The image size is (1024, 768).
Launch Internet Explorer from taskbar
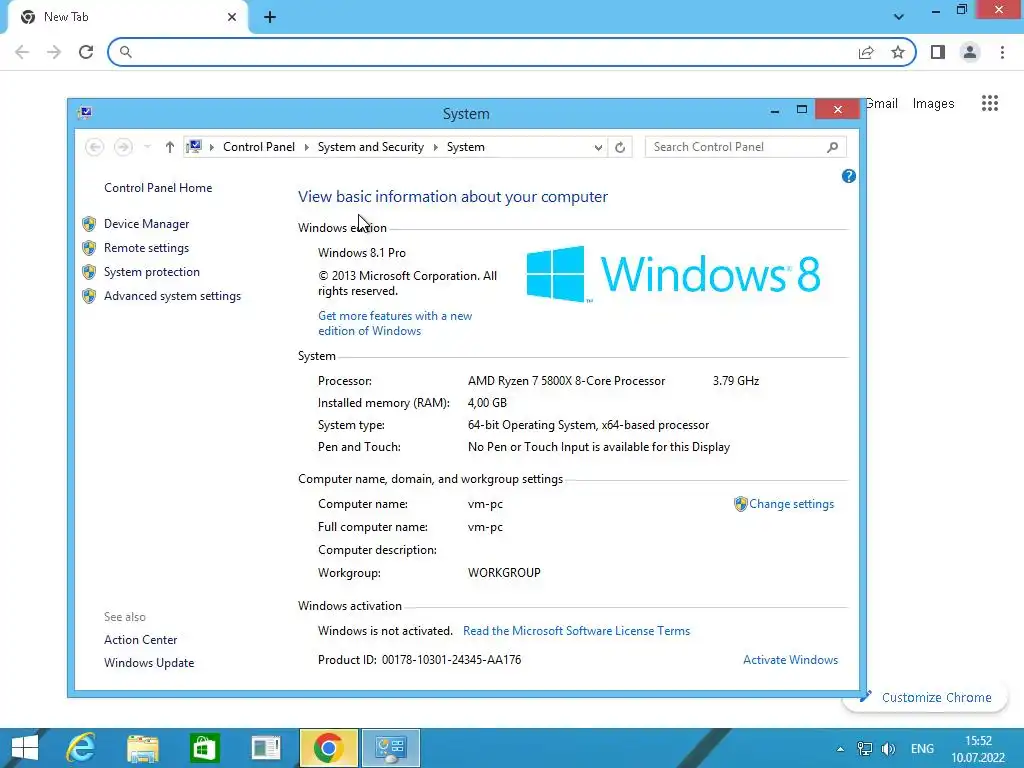(x=82, y=748)
